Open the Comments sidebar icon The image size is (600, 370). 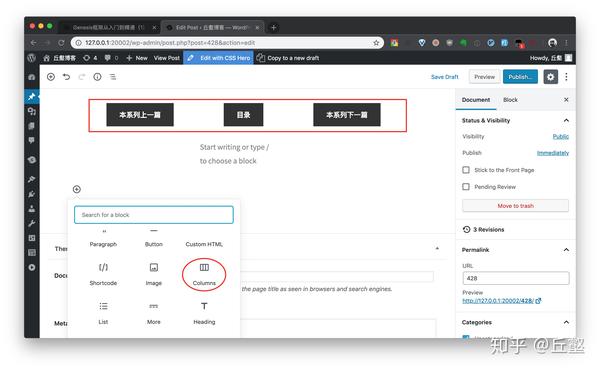[32, 140]
